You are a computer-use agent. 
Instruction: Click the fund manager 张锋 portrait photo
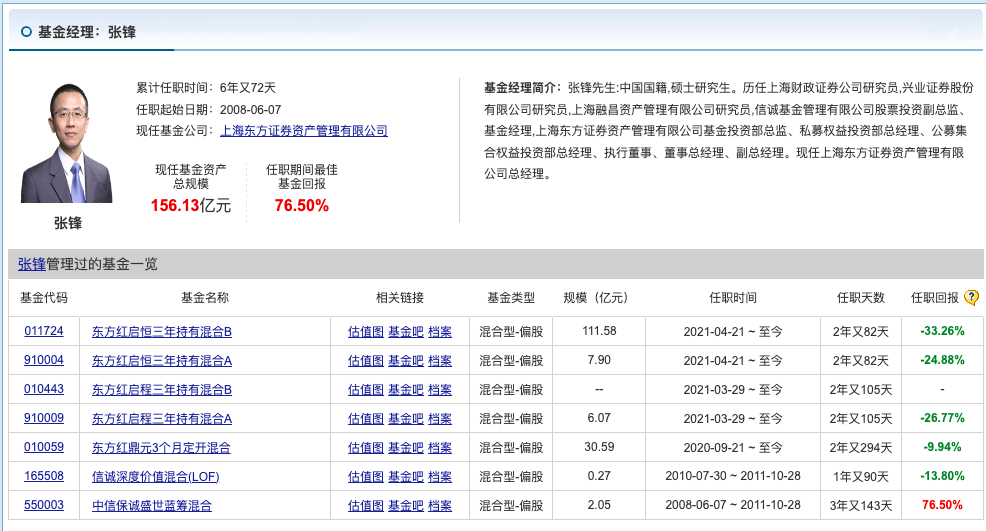pos(68,143)
